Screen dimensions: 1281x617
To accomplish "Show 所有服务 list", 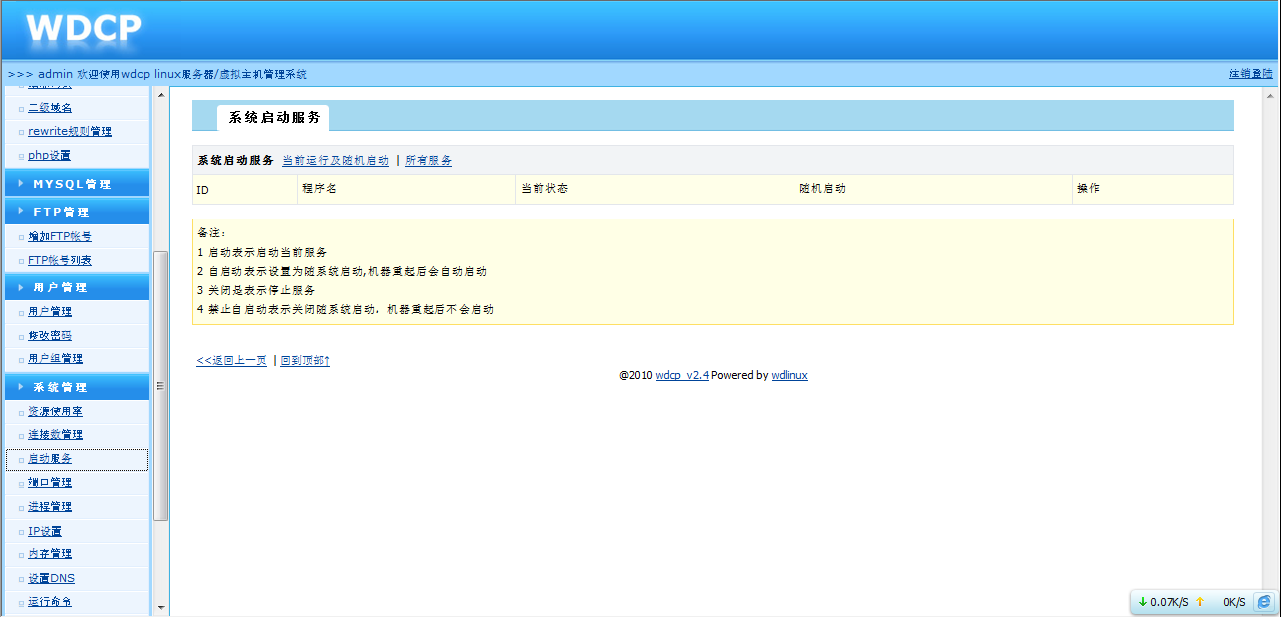I will [x=428, y=160].
